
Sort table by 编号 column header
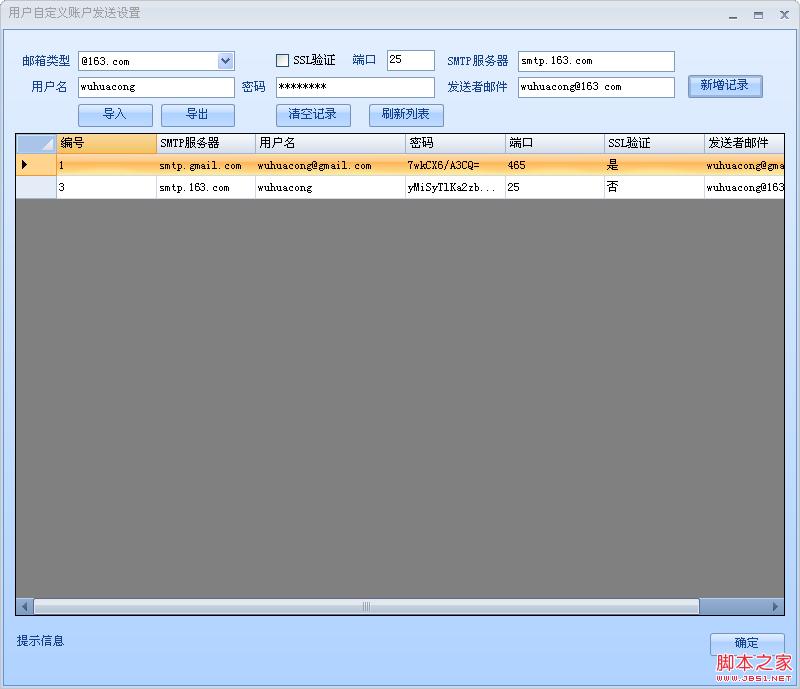[106, 144]
